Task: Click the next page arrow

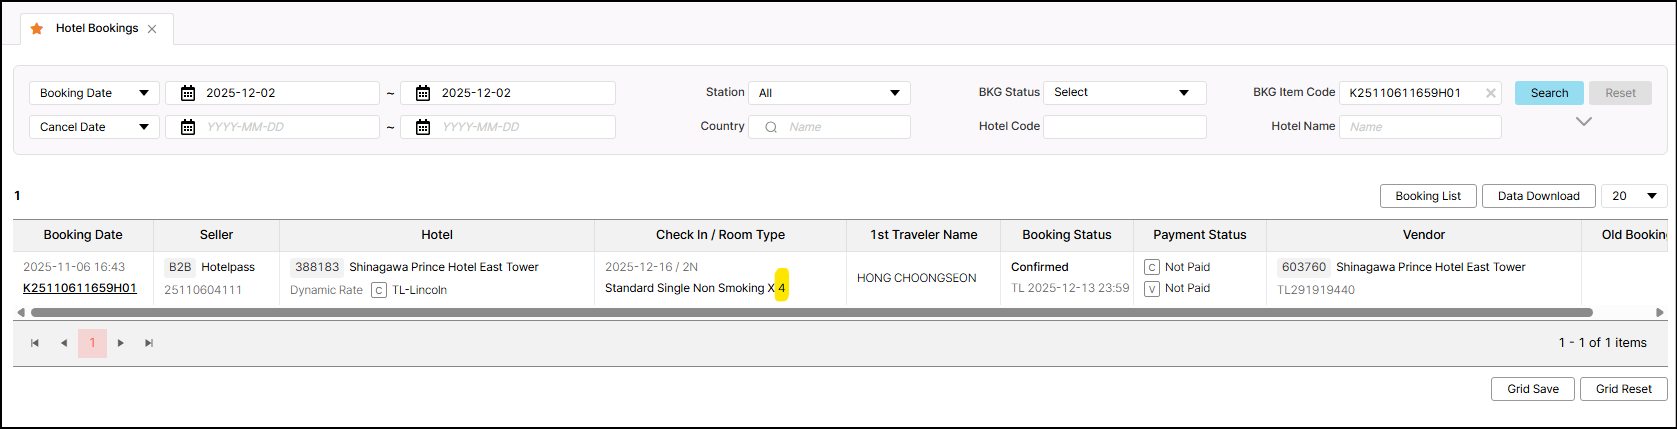Action: [x=121, y=343]
